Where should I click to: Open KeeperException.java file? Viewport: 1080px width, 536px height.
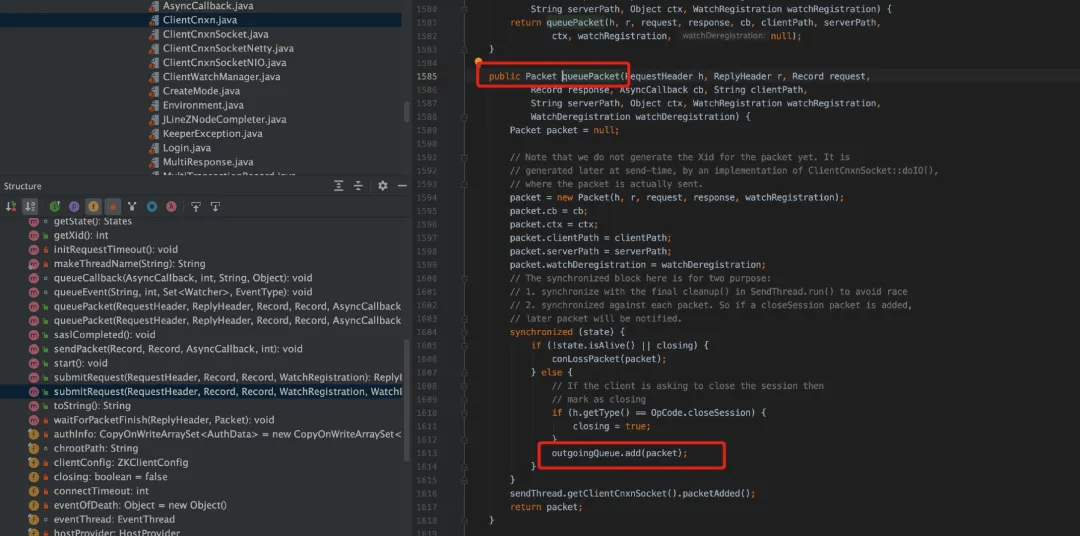(212, 134)
